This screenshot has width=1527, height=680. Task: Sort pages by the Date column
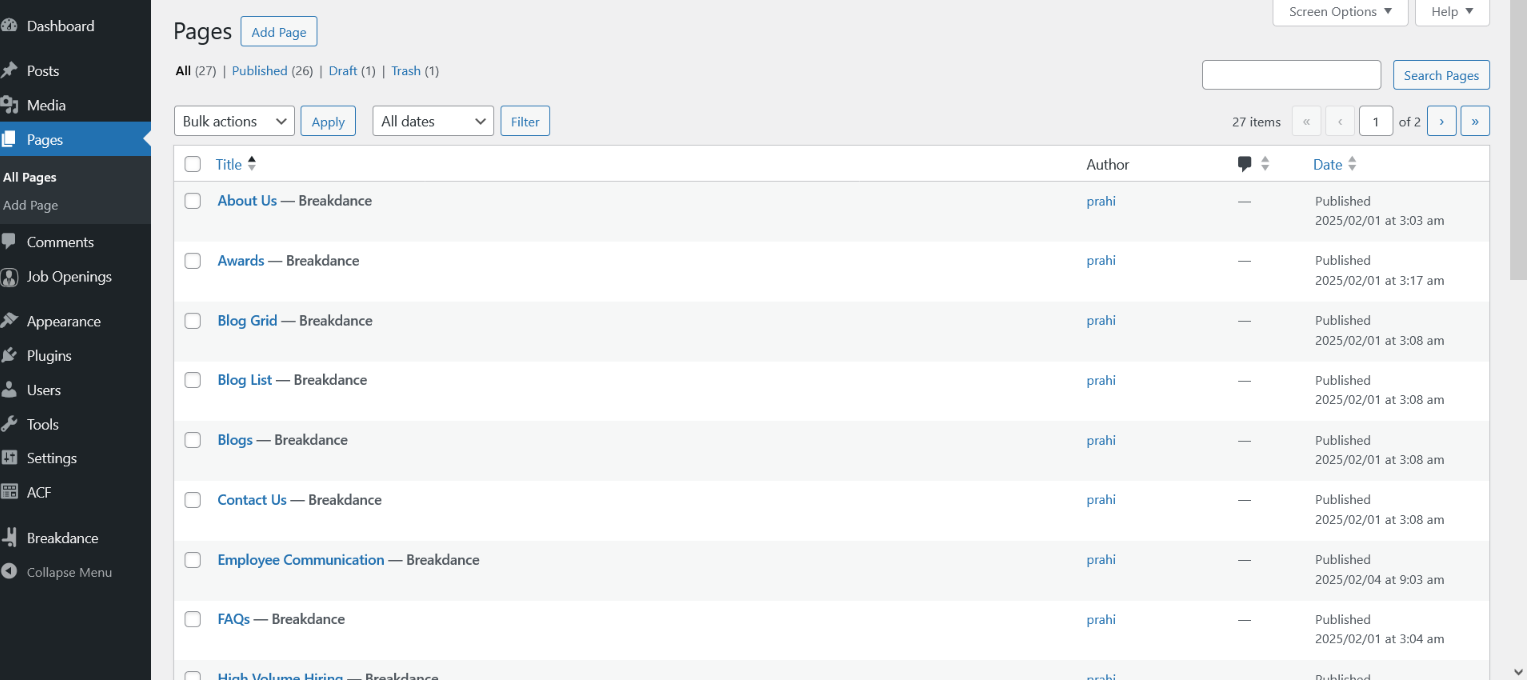(x=1328, y=164)
